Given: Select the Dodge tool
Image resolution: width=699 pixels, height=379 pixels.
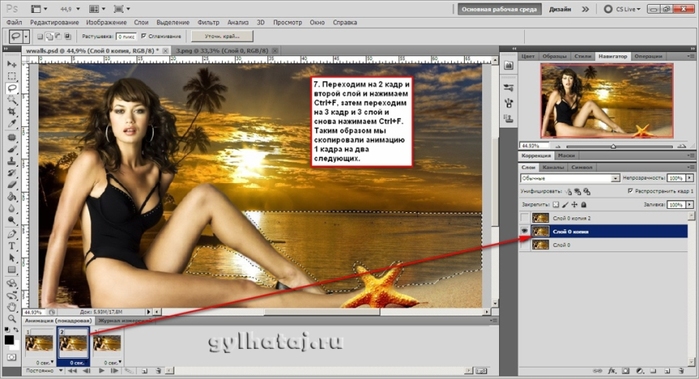Looking at the screenshot, I should [x=12, y=220].
